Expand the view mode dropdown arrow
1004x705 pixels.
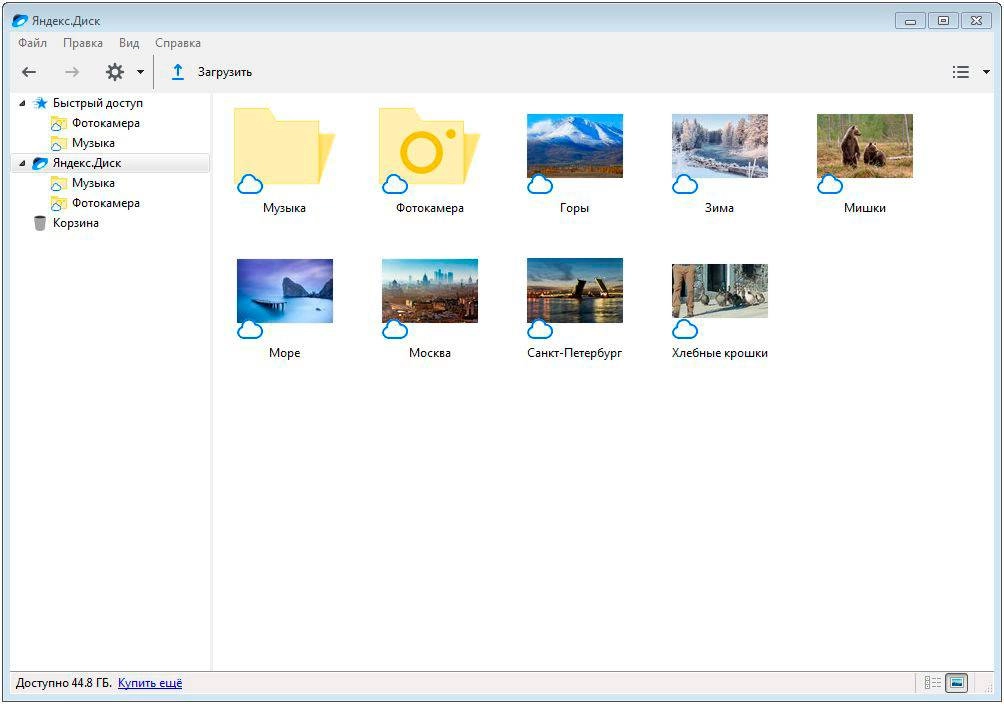986,72
